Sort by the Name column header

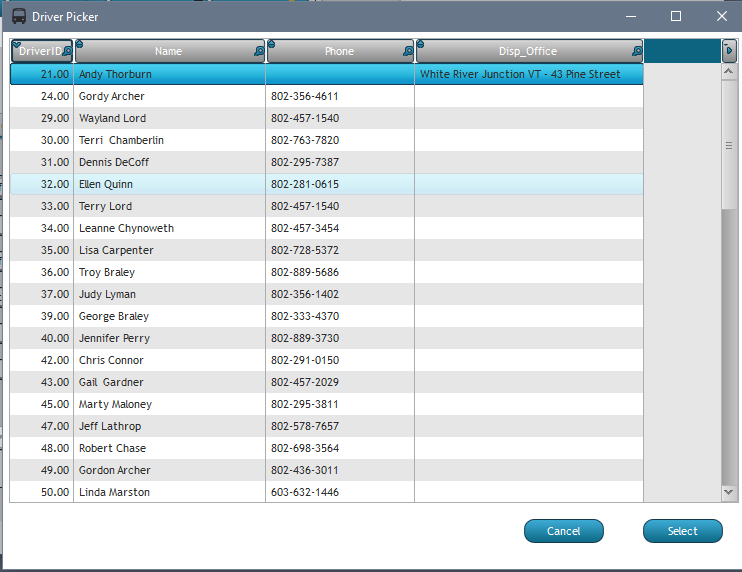pyautogui.click(x=168, y=51)
